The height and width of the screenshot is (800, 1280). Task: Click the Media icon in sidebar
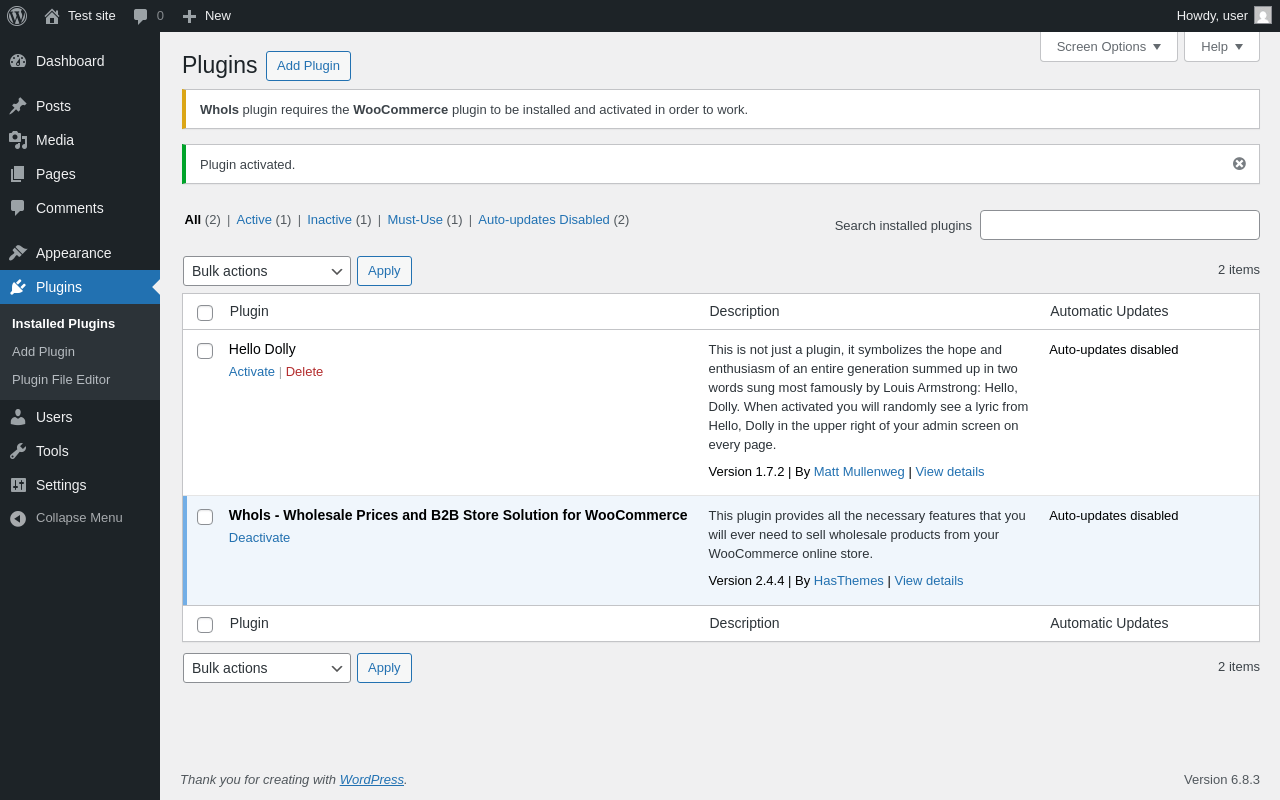click(x=18, y=140)
